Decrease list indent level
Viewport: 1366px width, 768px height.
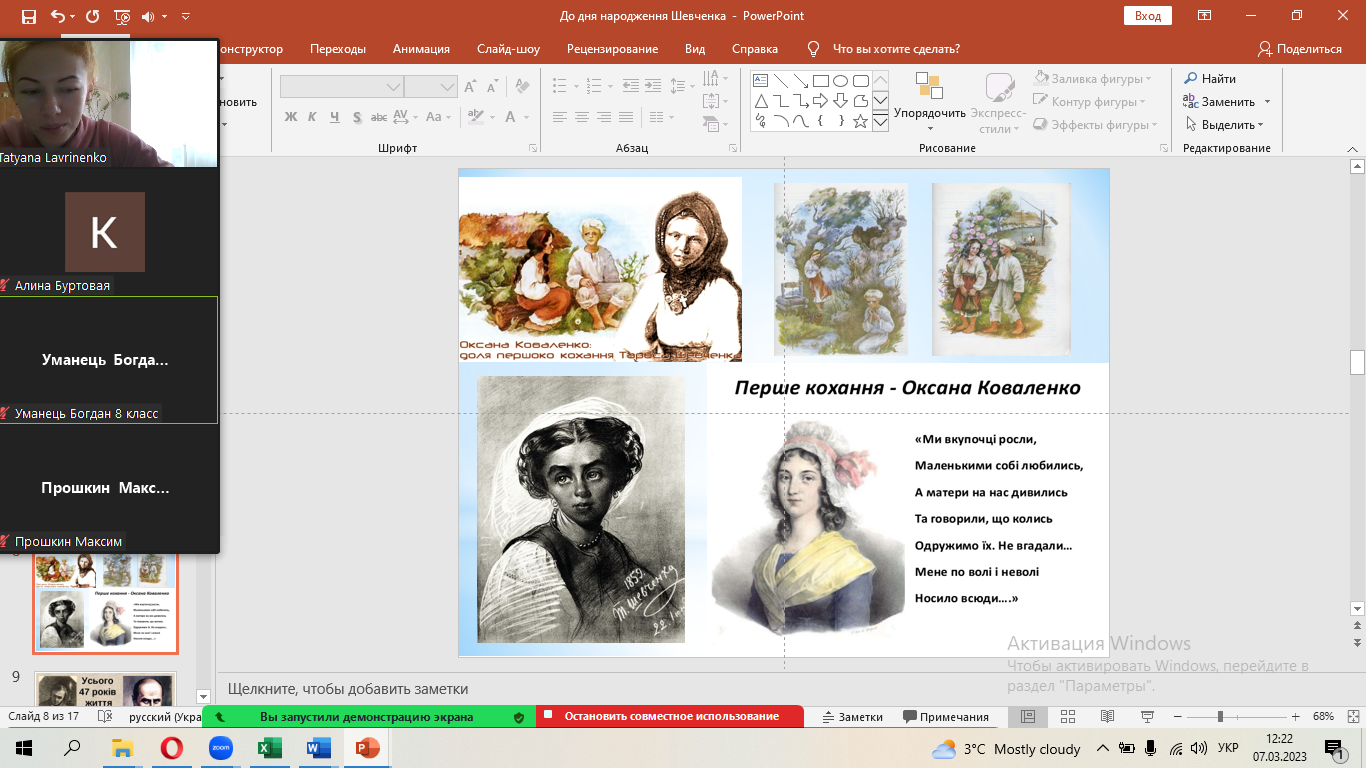[x=630, y=87]
